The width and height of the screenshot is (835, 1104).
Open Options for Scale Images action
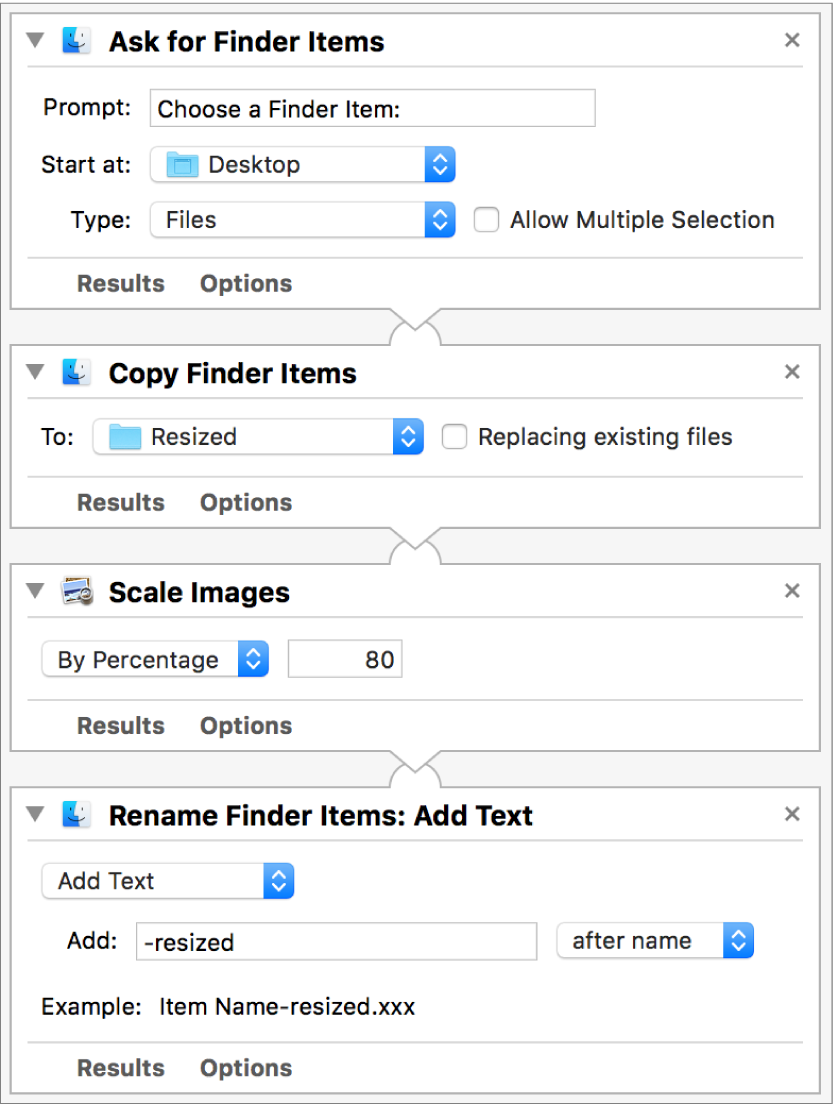(x=246, y=726)
